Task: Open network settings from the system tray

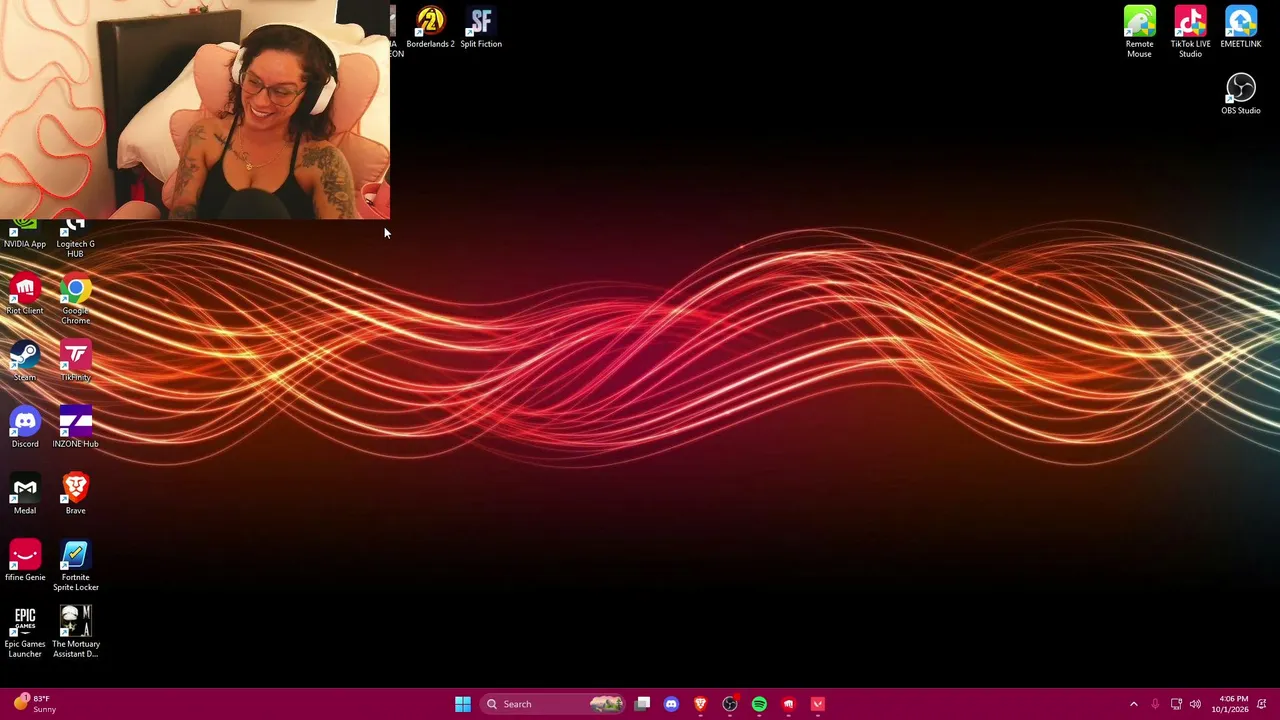Action: 1176,704
